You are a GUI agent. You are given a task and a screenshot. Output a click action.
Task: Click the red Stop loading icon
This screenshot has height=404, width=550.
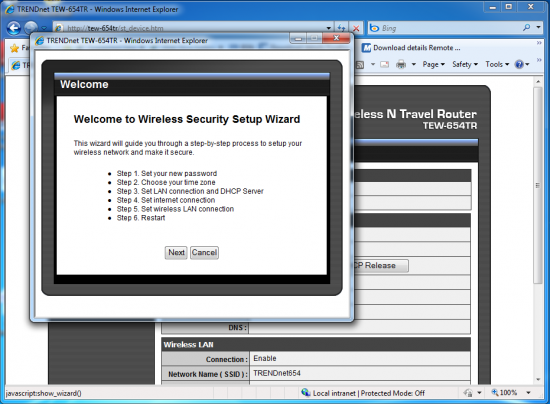click(x=356, y=28)
